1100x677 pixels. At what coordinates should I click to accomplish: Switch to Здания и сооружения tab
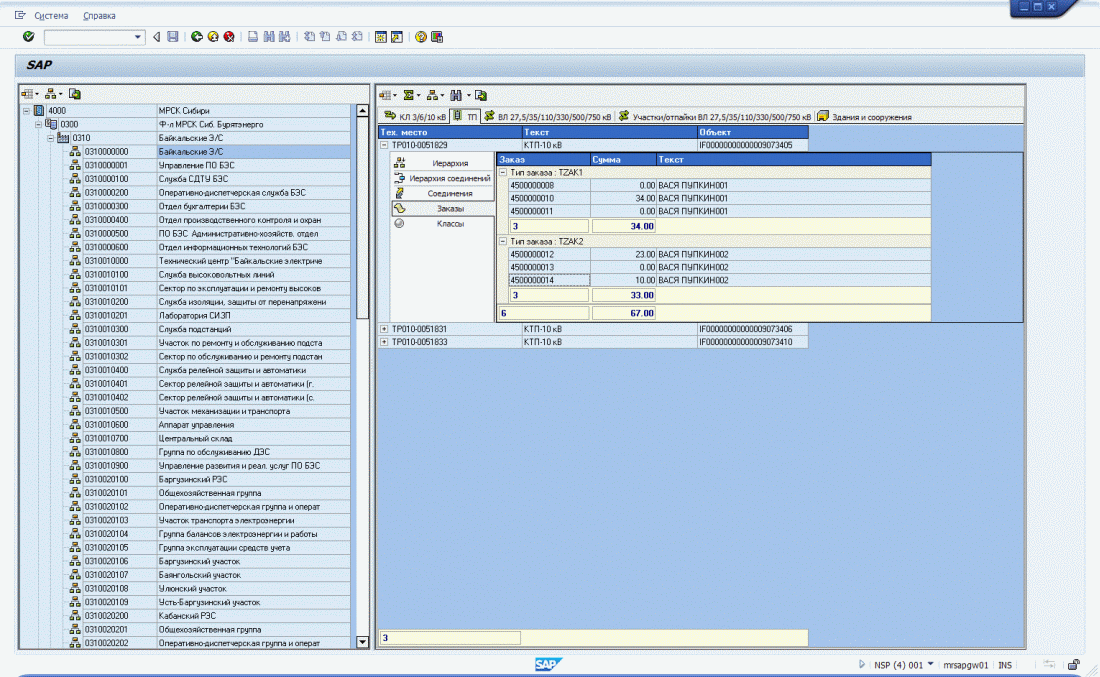click(x=864, y=116)
